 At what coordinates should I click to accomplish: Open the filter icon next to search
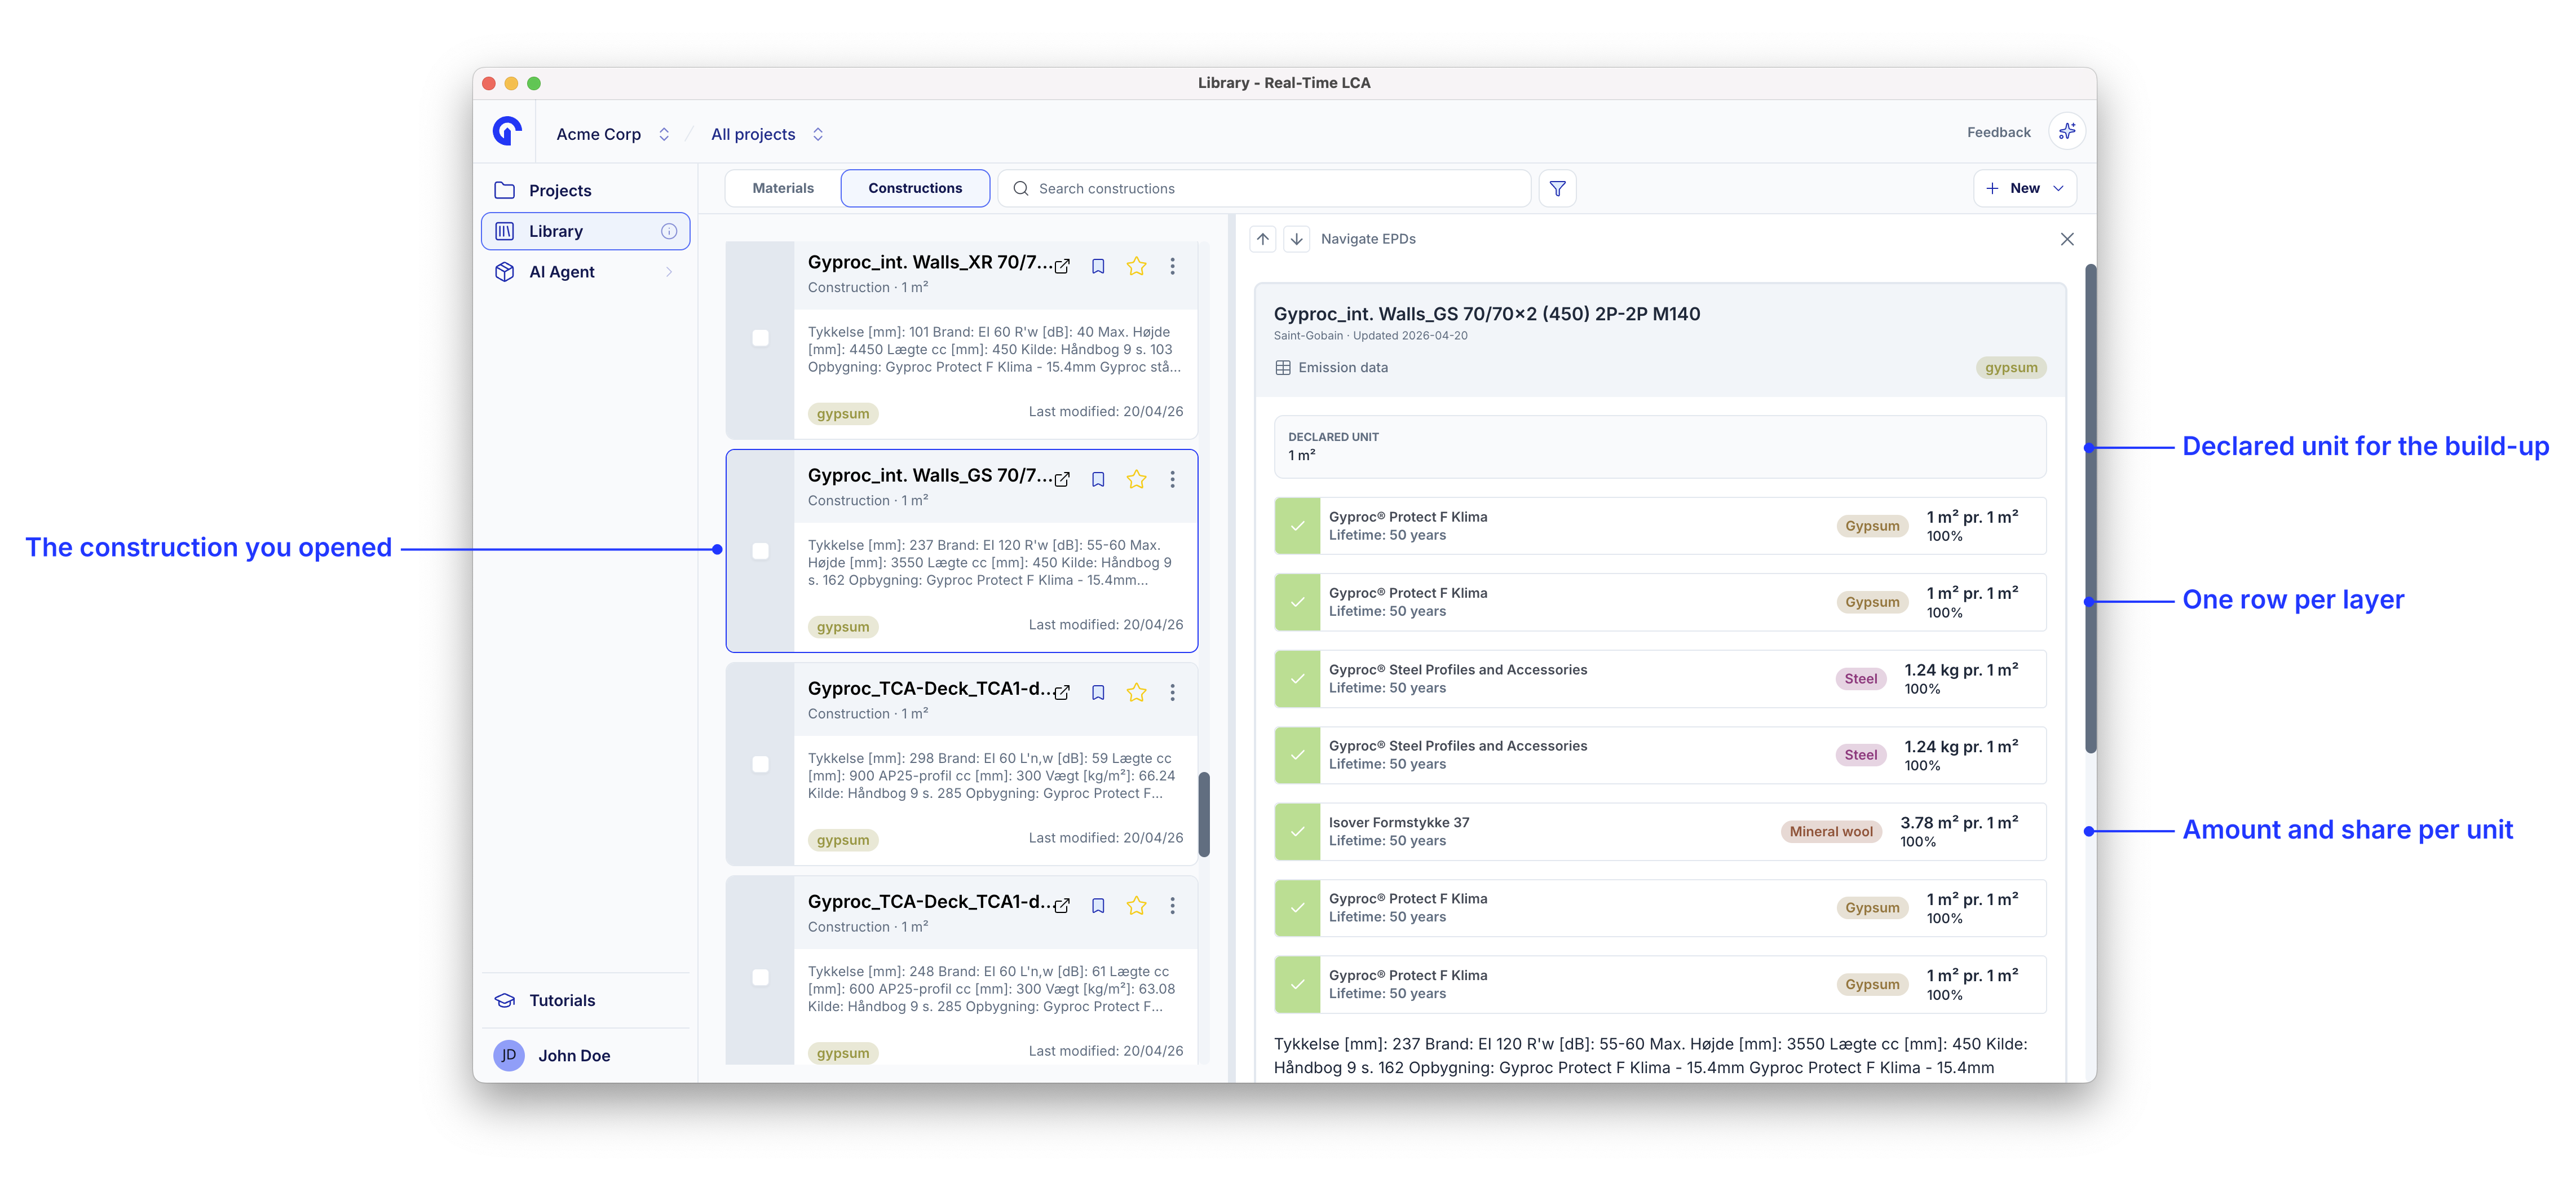click(1557, 188)
